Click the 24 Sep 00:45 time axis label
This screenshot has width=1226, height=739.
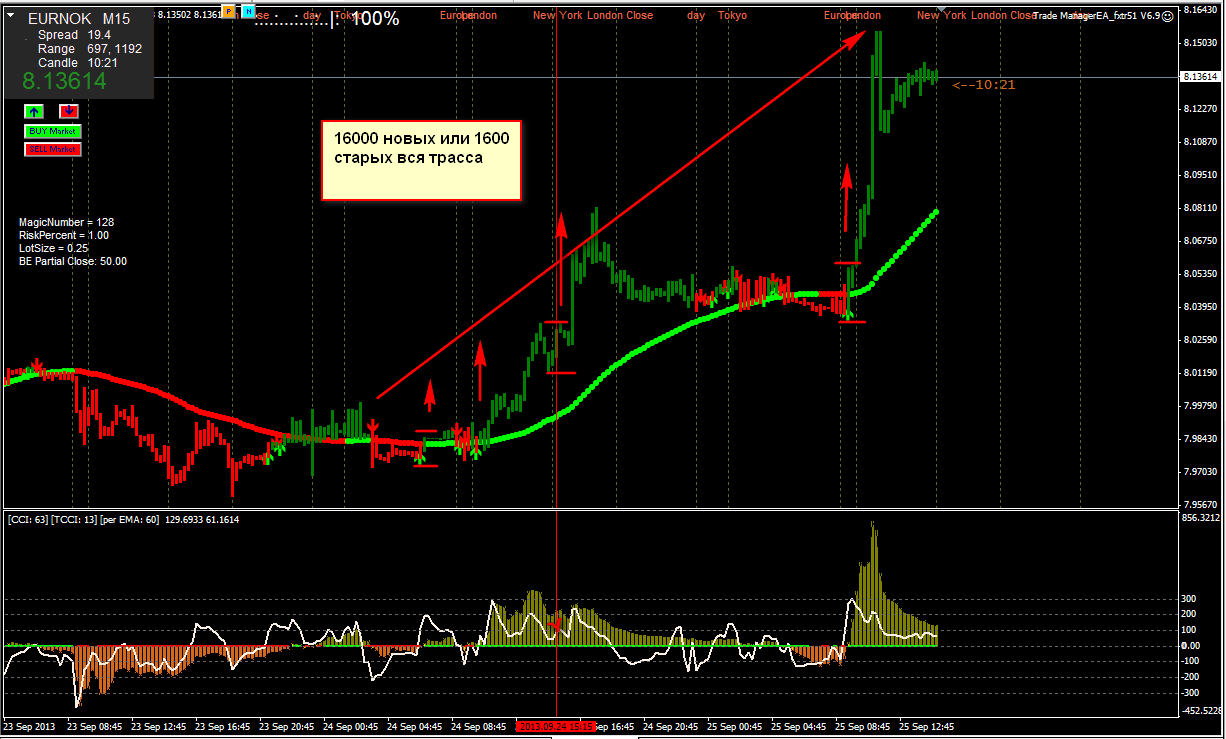coord(352,726)
